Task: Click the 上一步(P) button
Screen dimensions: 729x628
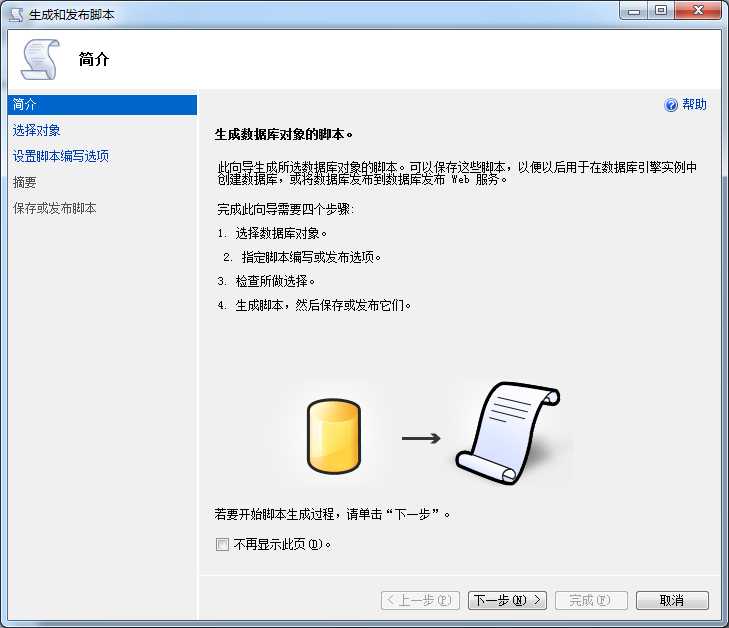Action: pos(420,600)
